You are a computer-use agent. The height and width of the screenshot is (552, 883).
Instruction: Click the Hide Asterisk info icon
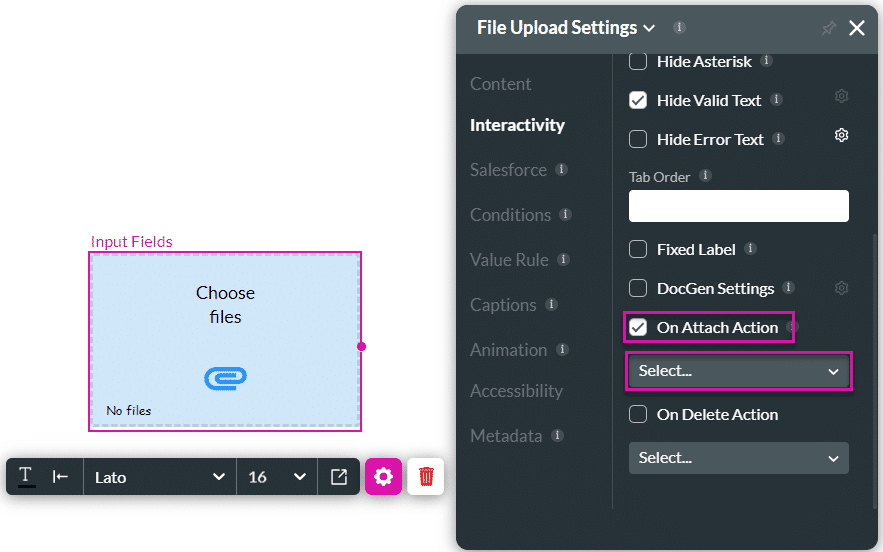(766, 60)
